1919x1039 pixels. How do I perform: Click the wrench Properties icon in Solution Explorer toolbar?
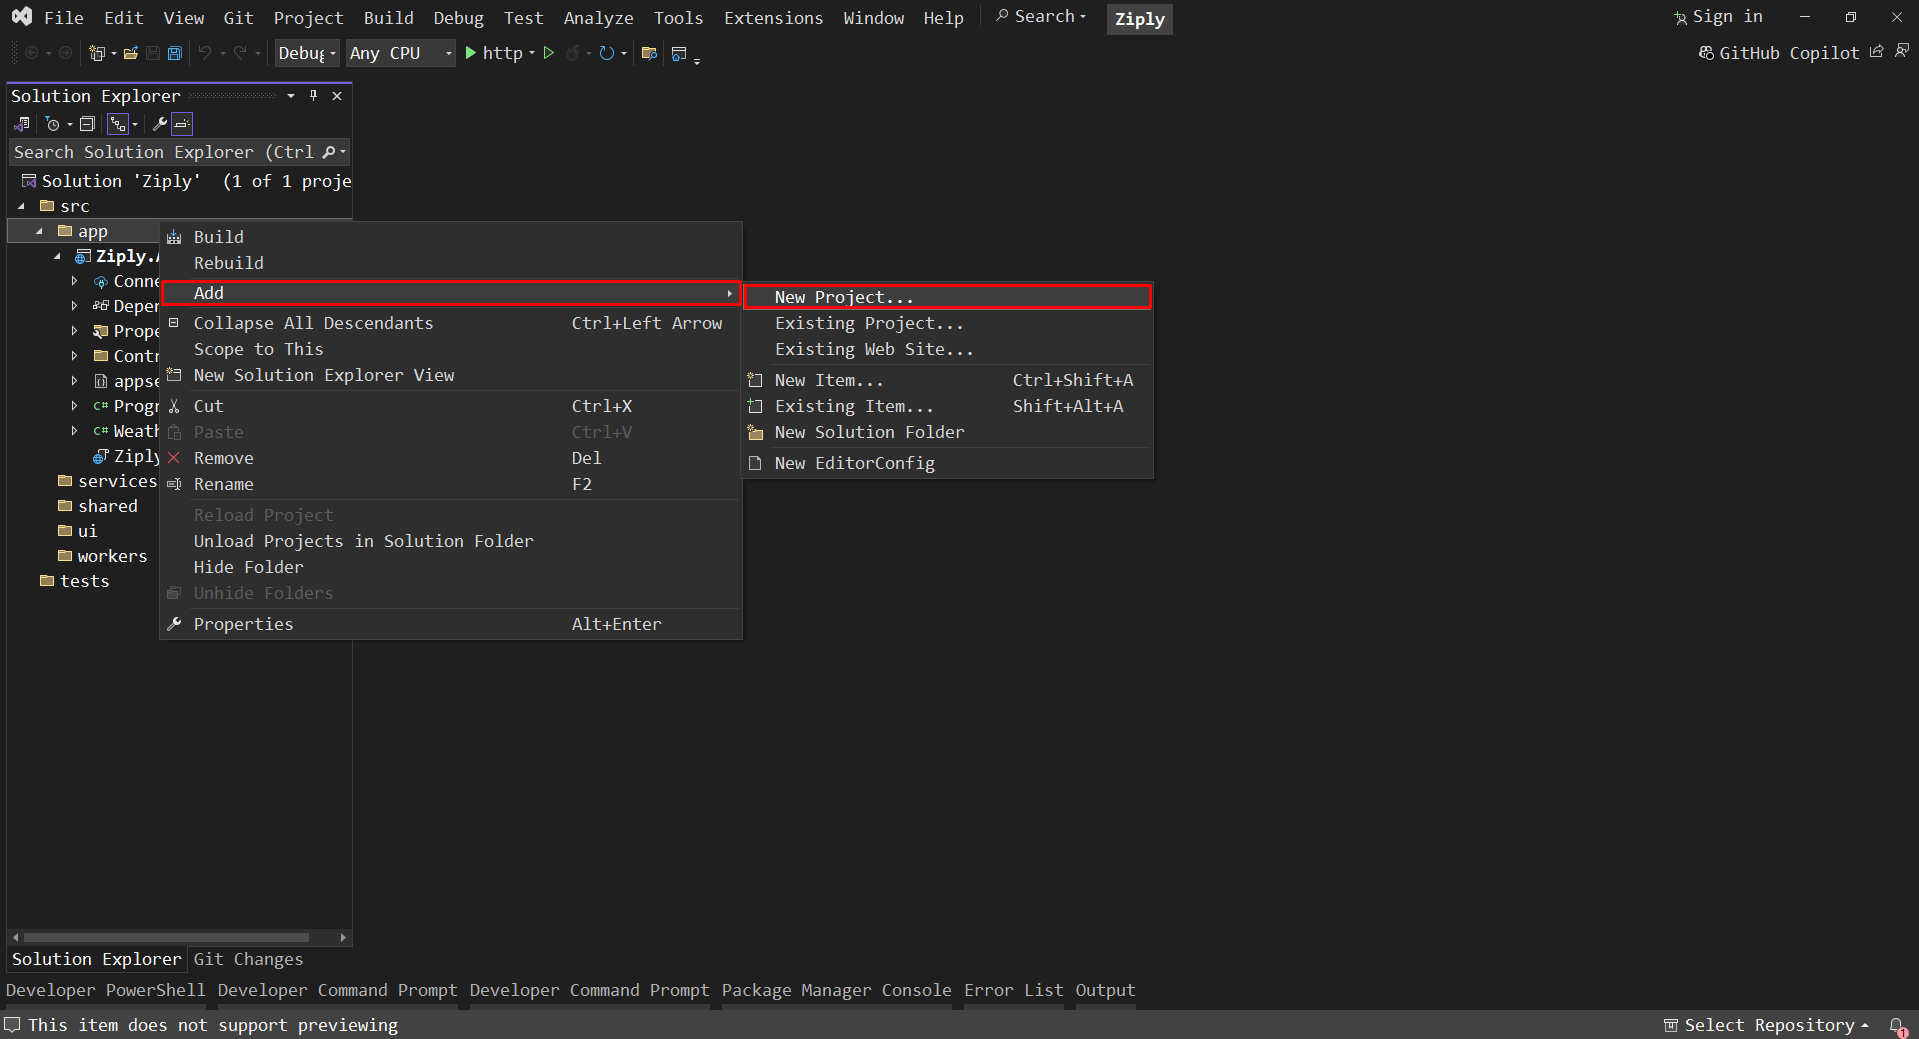tap(159, 124)
